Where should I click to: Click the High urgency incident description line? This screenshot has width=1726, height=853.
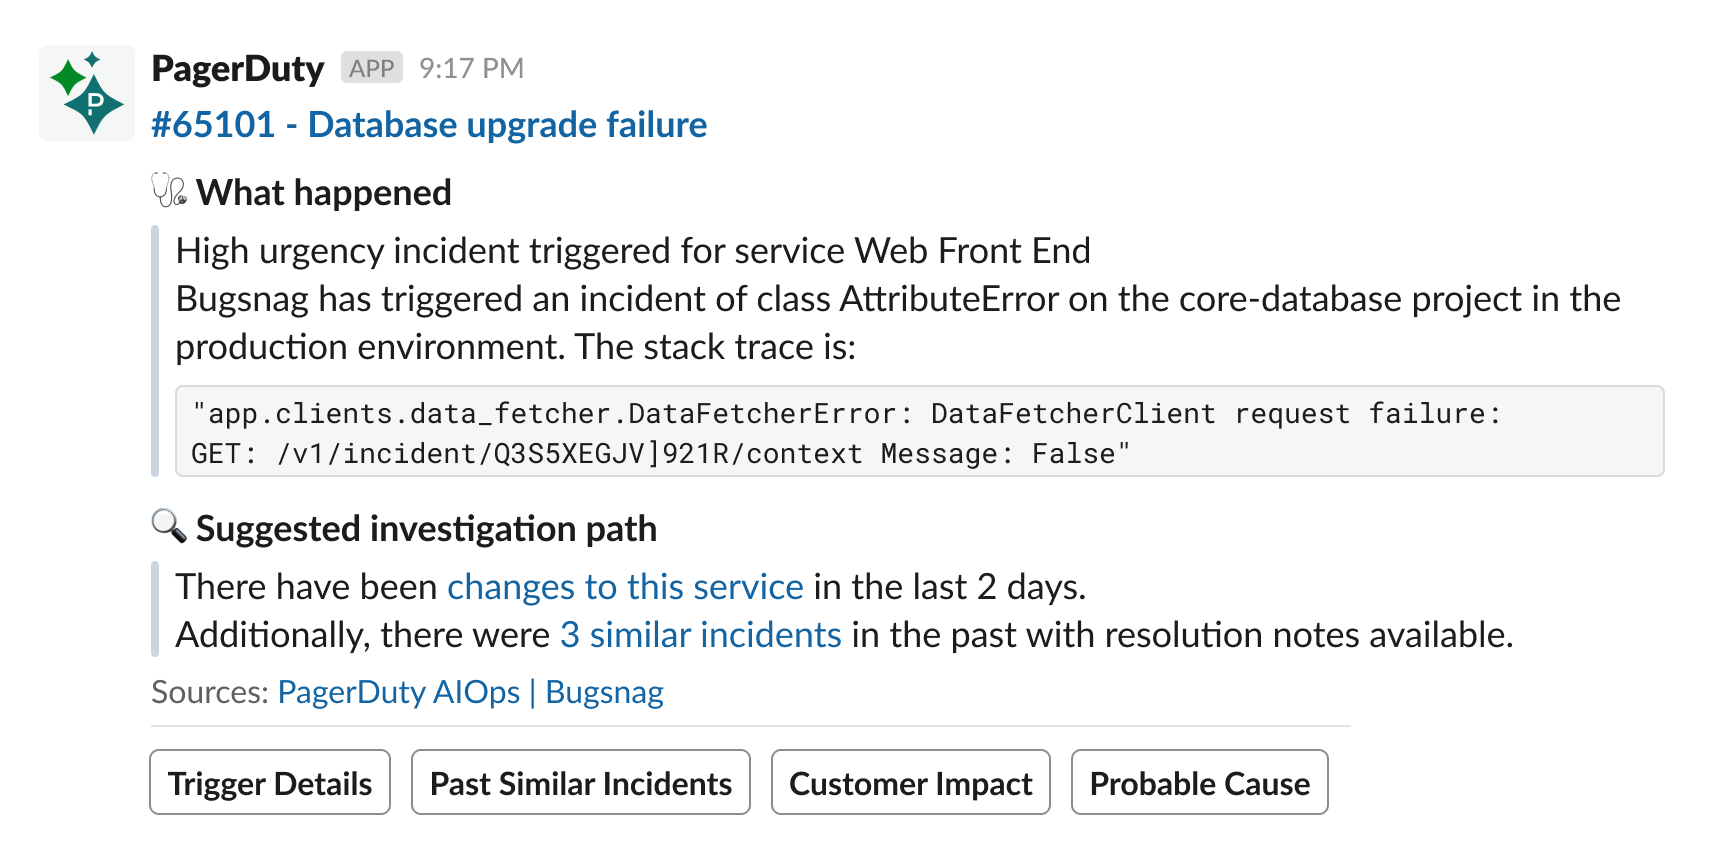pyautogui.click(x=632, y=251)
